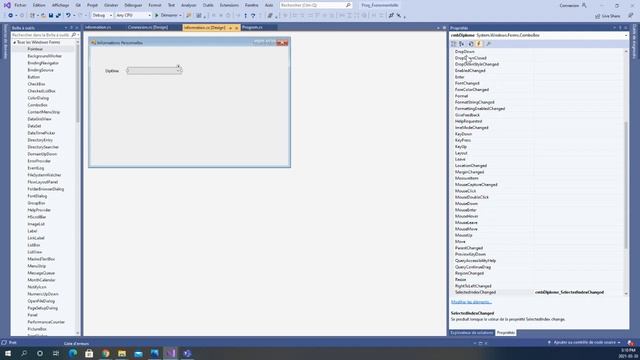This screenshot has height=360, width=640.
Task: Click the Live Share icon
Action: (x=598, y=16)
